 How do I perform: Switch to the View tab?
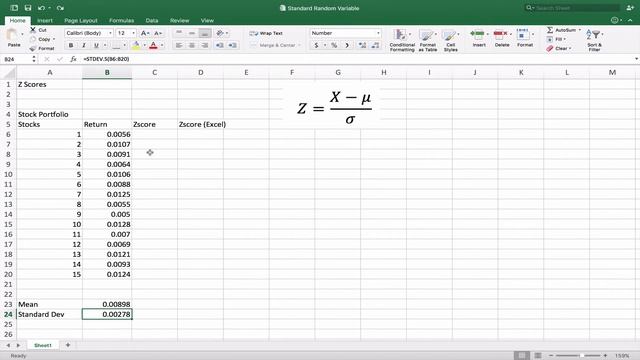click(207, 20)
